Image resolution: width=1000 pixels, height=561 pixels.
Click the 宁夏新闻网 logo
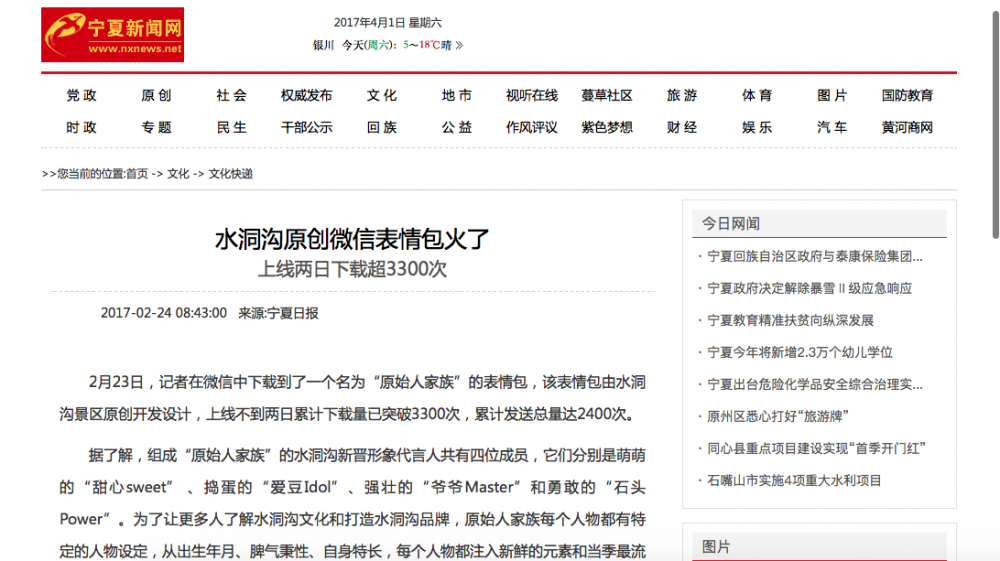tap(112, 34)
